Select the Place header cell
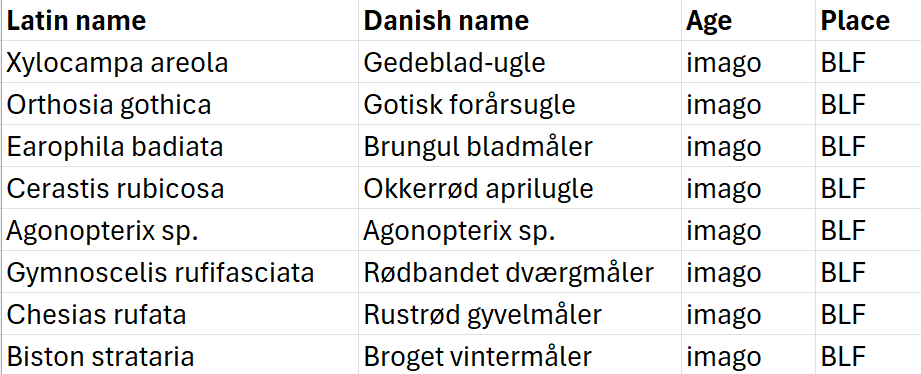This screenshot has height=374, width=921. click(x=868, y=21)
